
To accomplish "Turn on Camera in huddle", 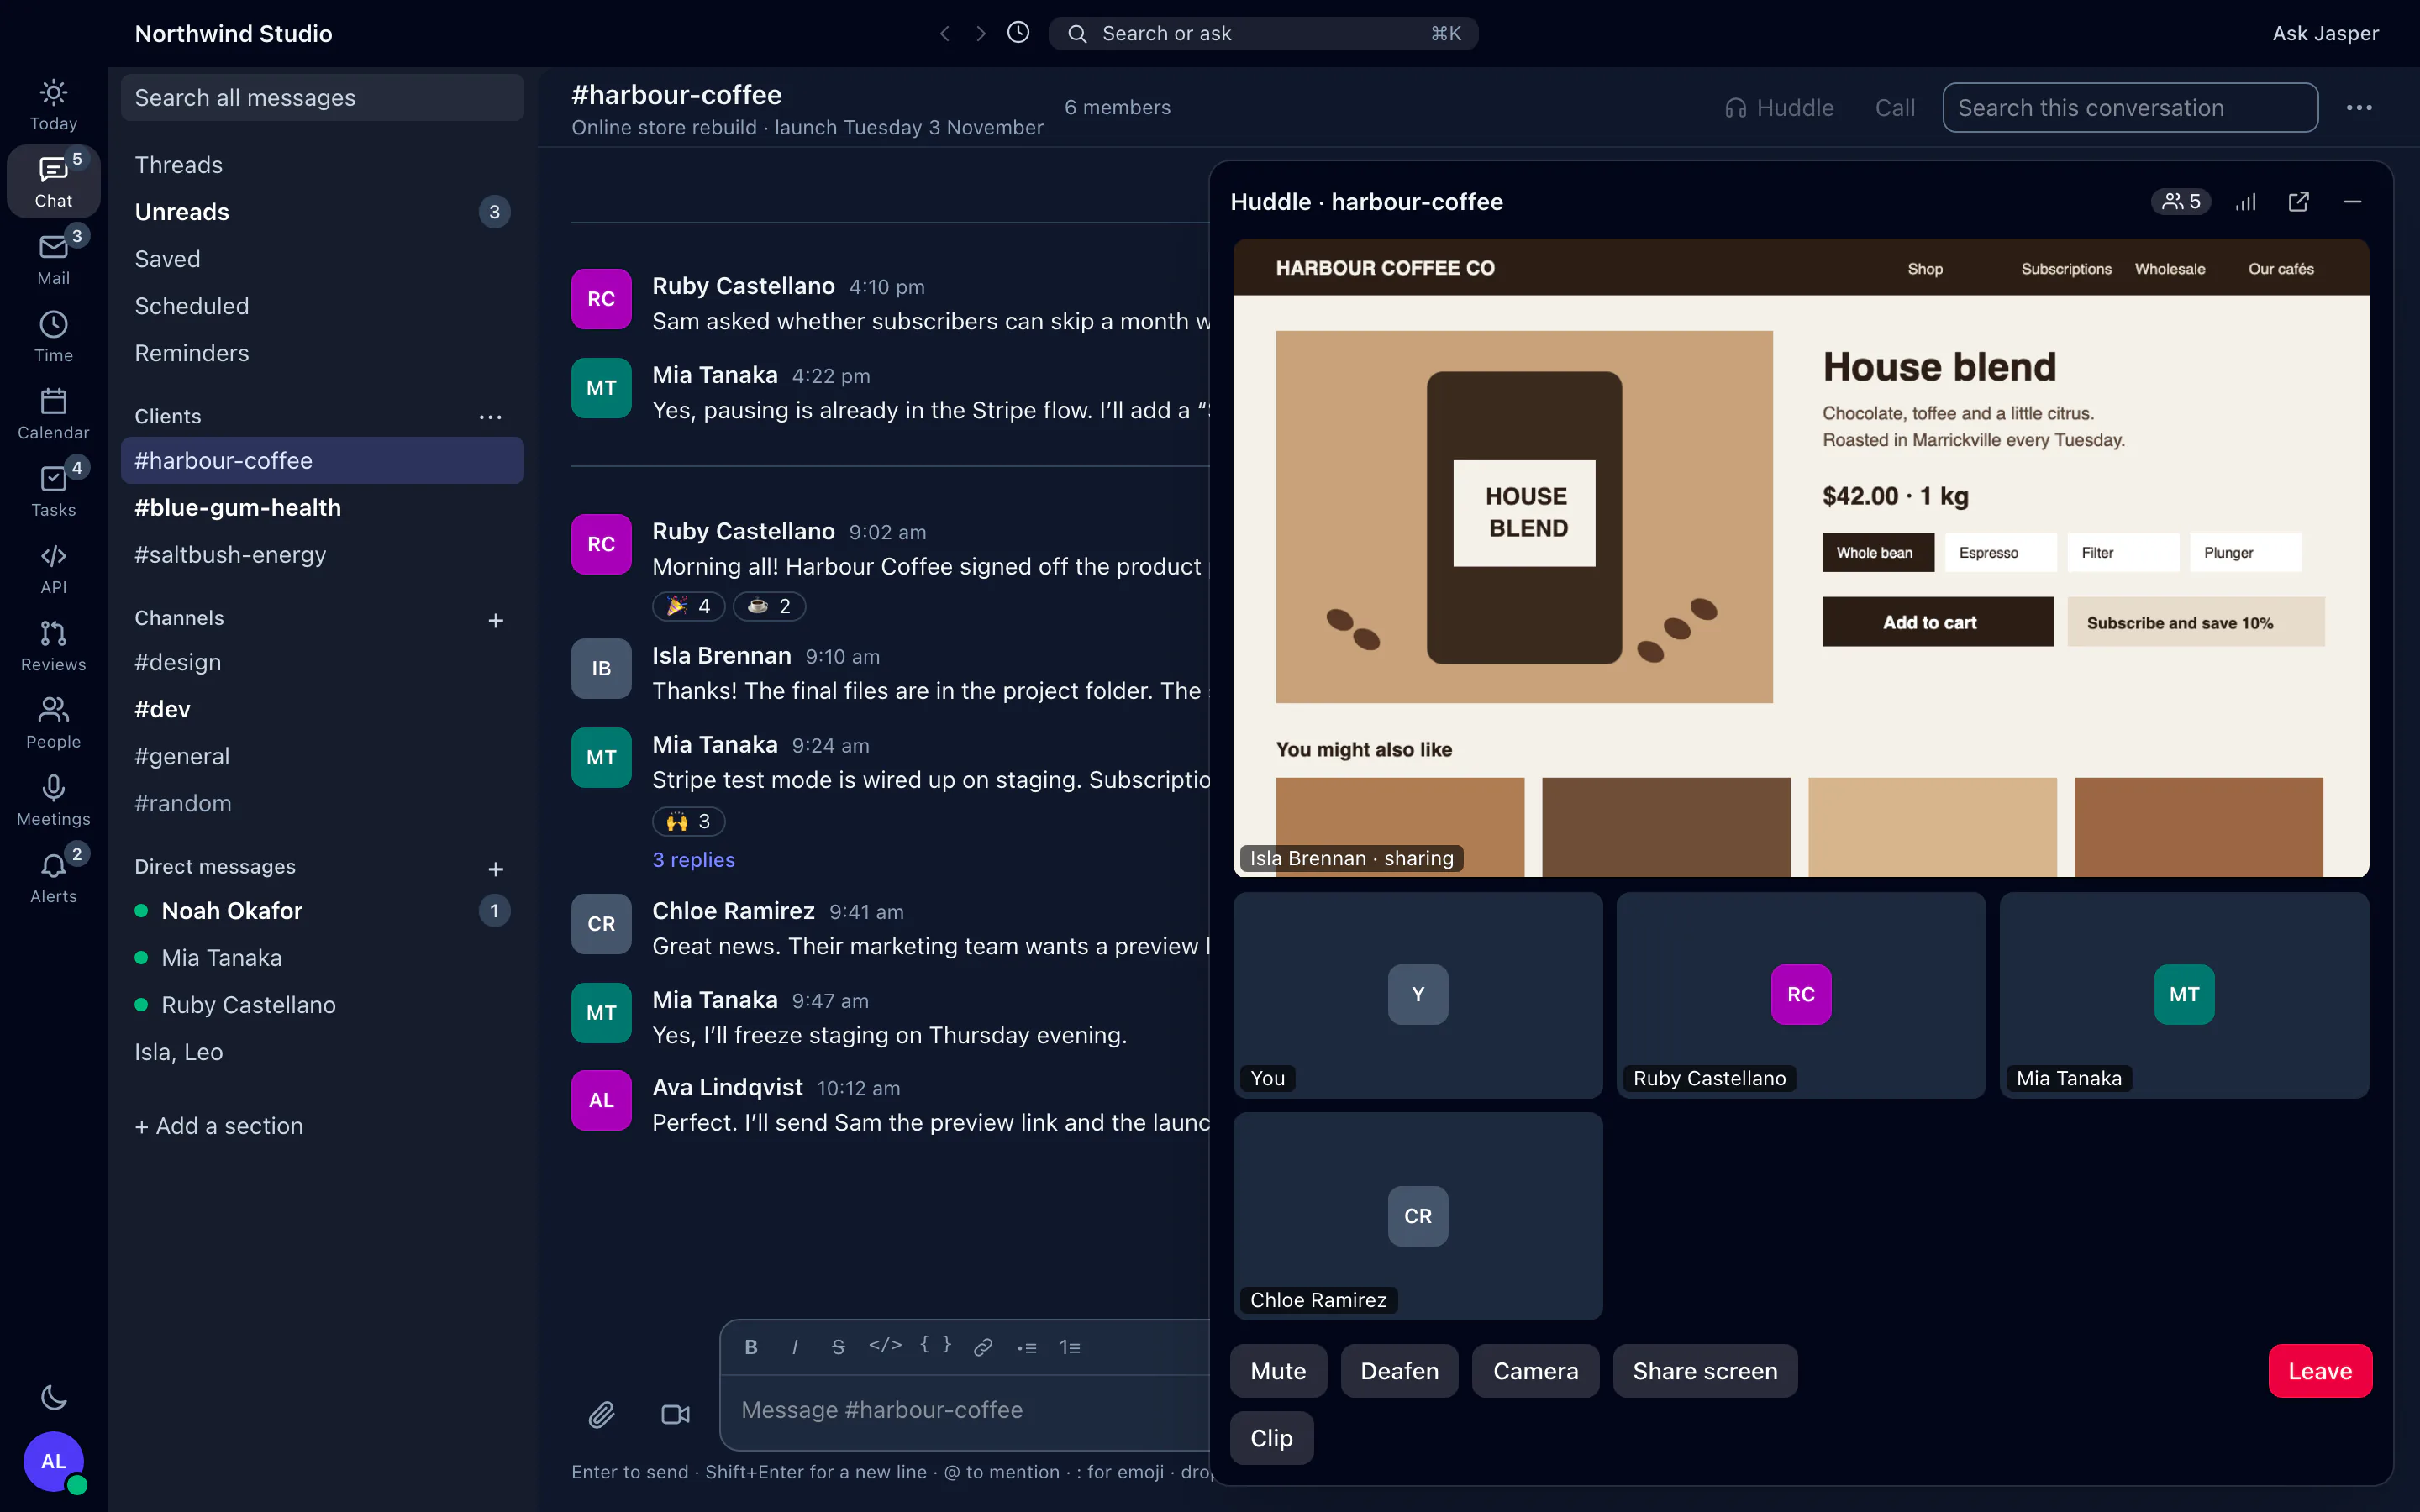I will (1535, 1371).
